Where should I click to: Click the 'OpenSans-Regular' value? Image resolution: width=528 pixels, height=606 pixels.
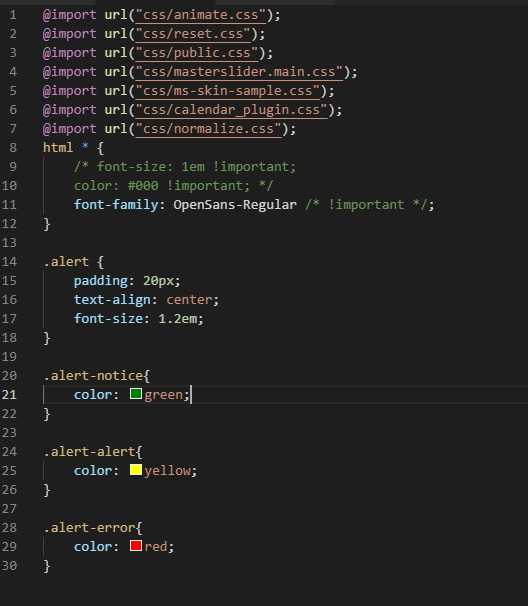pos(235,204)
